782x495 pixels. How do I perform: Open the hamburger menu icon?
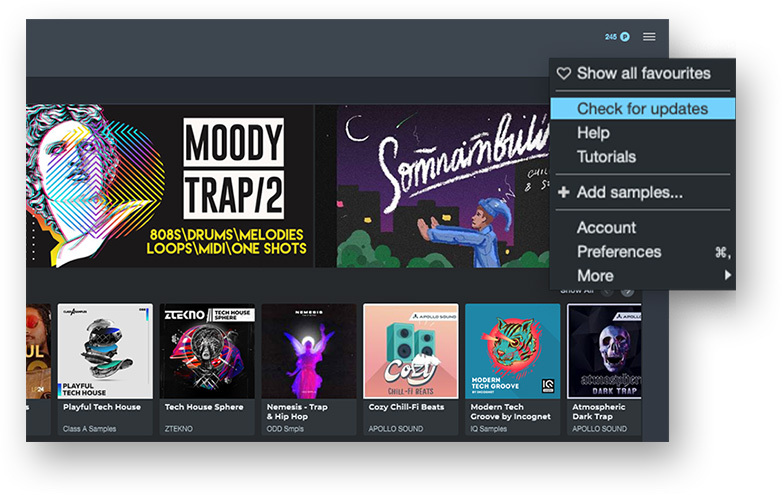coord(649,37)
